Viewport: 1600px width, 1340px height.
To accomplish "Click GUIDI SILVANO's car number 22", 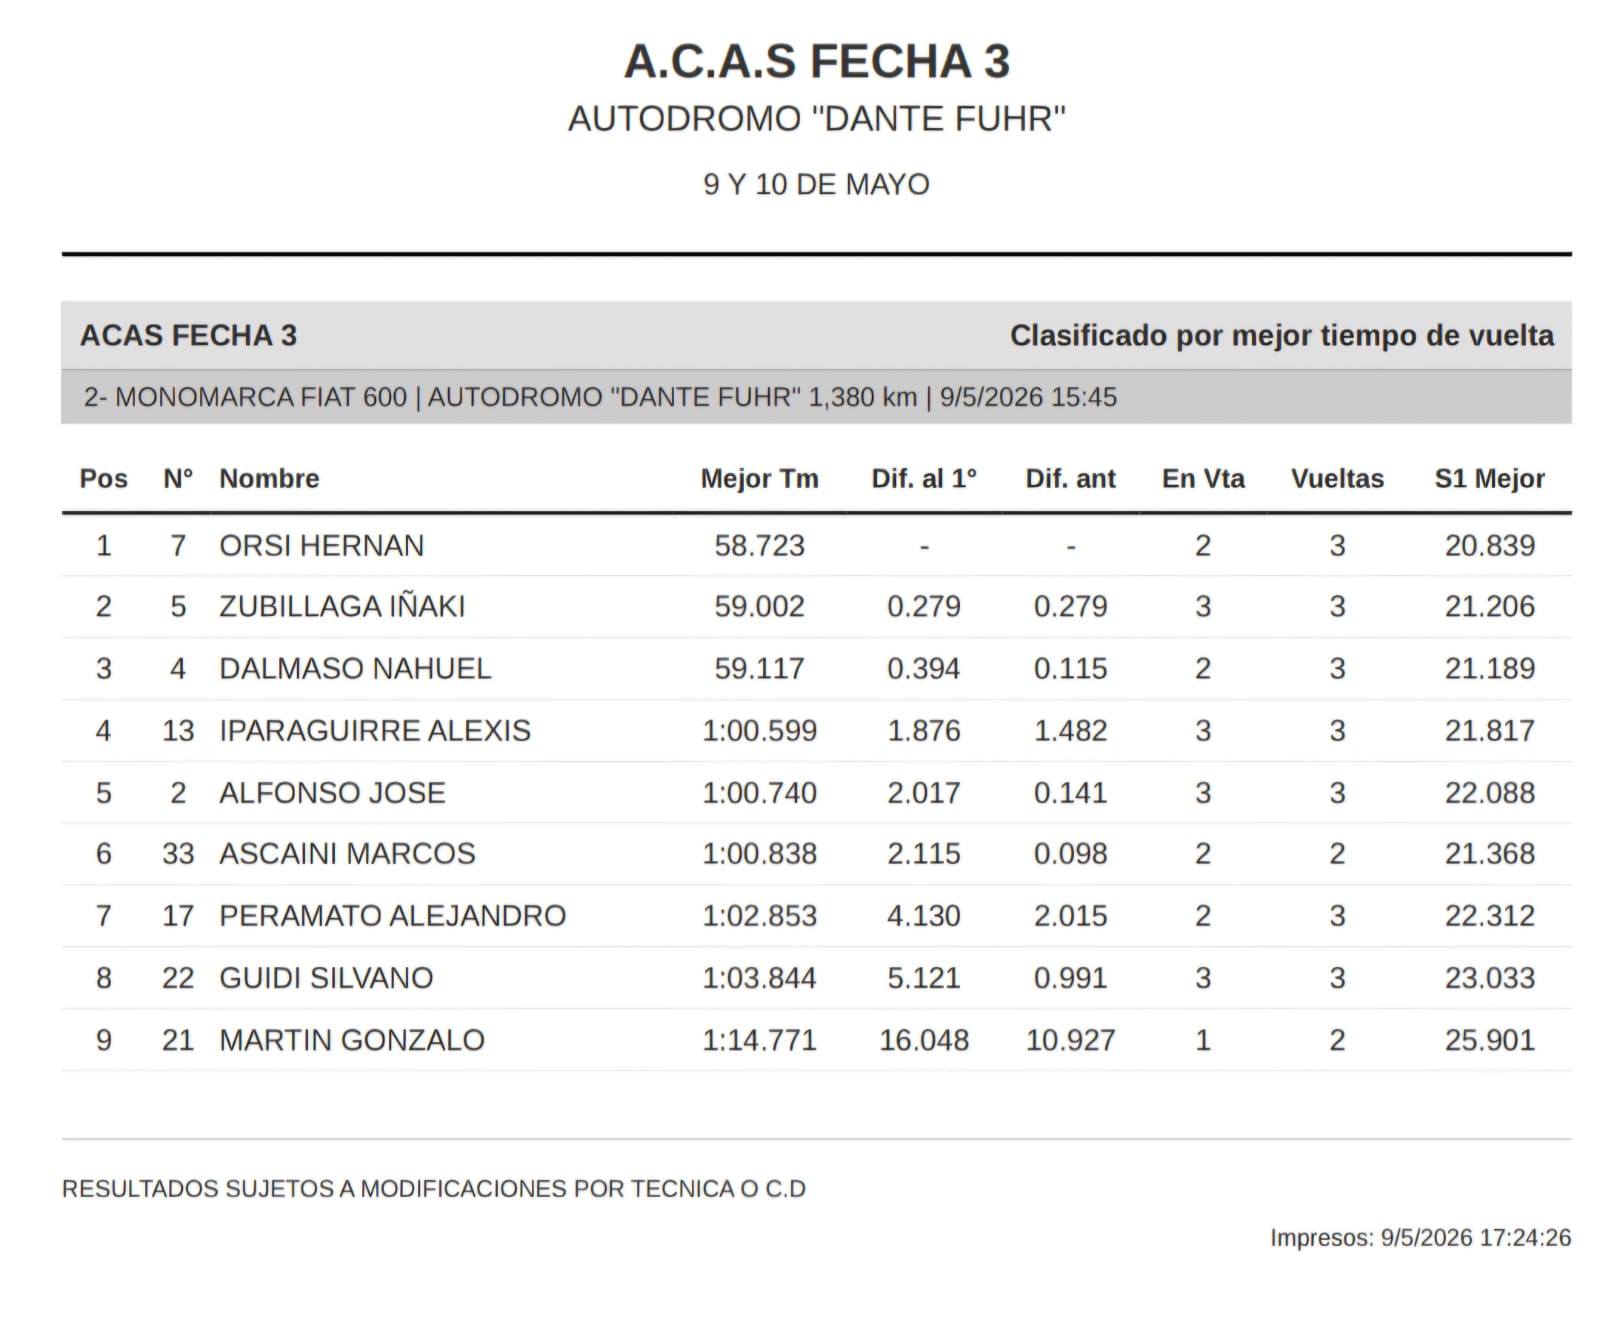I will click(x=178, y=978).
